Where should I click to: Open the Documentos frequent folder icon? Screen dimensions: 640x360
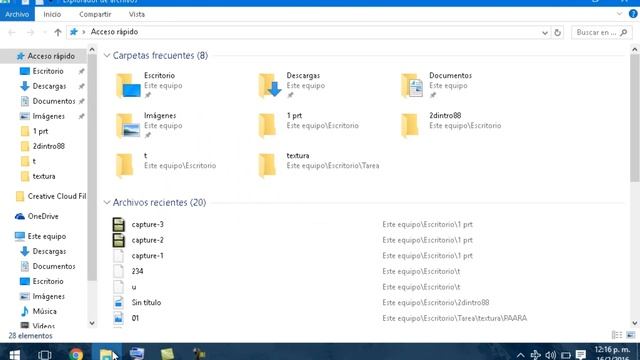click(412, 85)
